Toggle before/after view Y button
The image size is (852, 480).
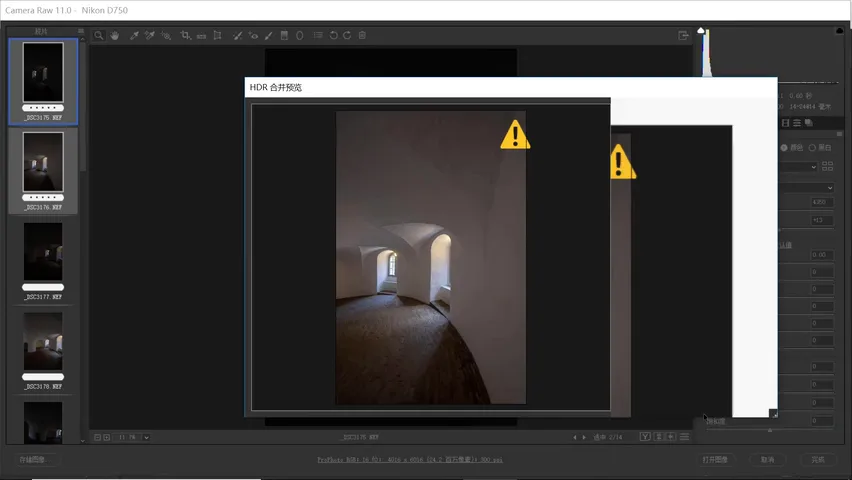point(645,437)
